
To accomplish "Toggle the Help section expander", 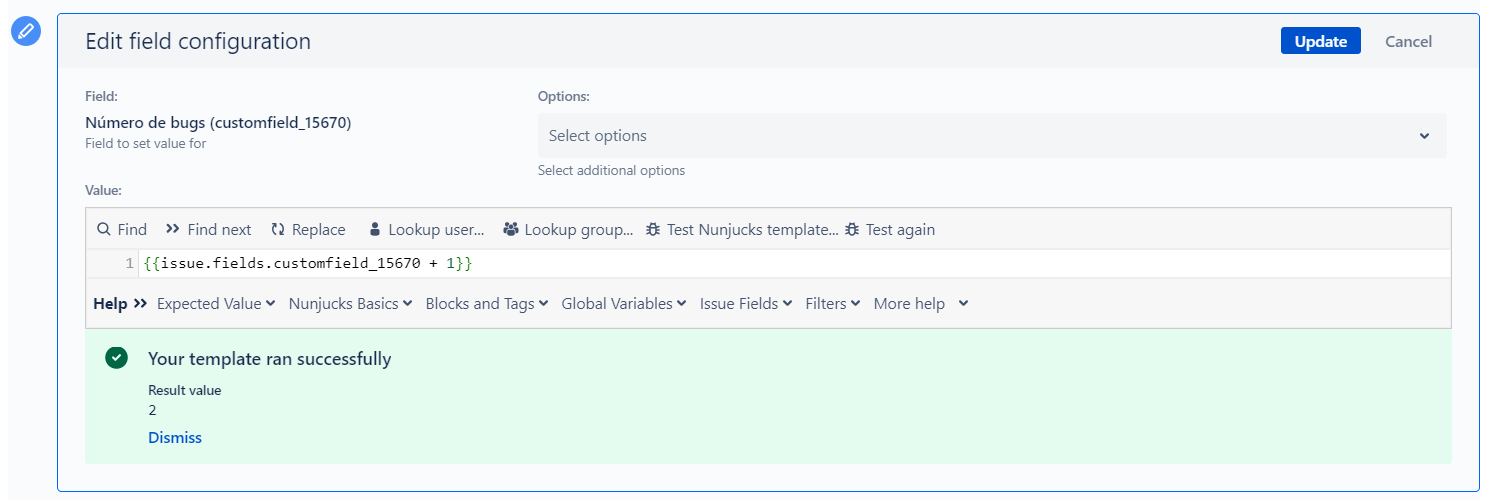I will point(120,303).
